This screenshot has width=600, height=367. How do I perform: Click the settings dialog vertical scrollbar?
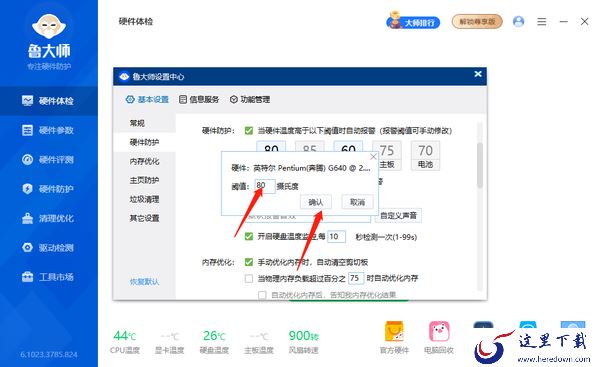click(x=480, y=165)
